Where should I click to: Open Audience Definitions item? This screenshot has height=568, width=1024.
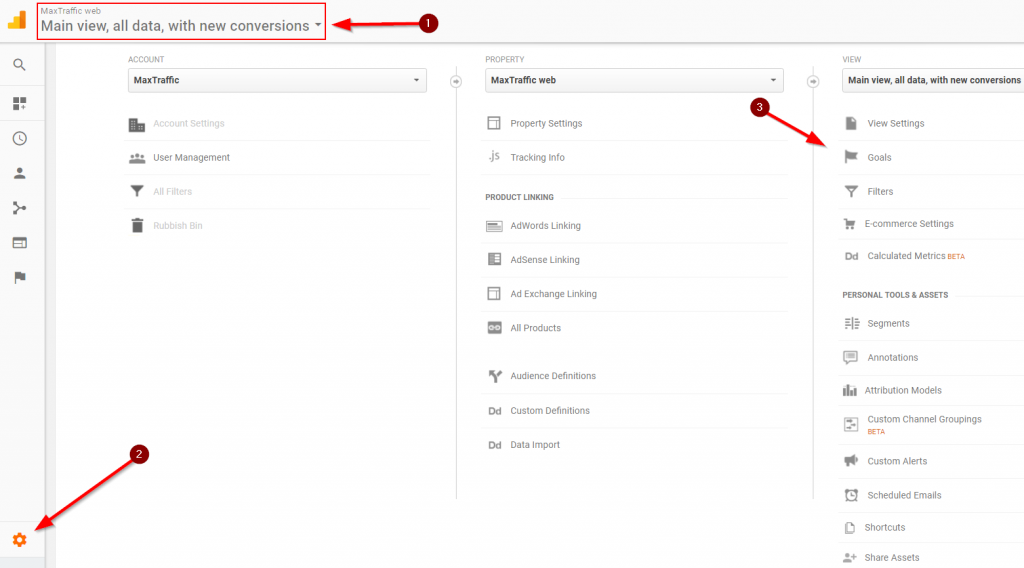pyautogui.click(x=553, y=376)
